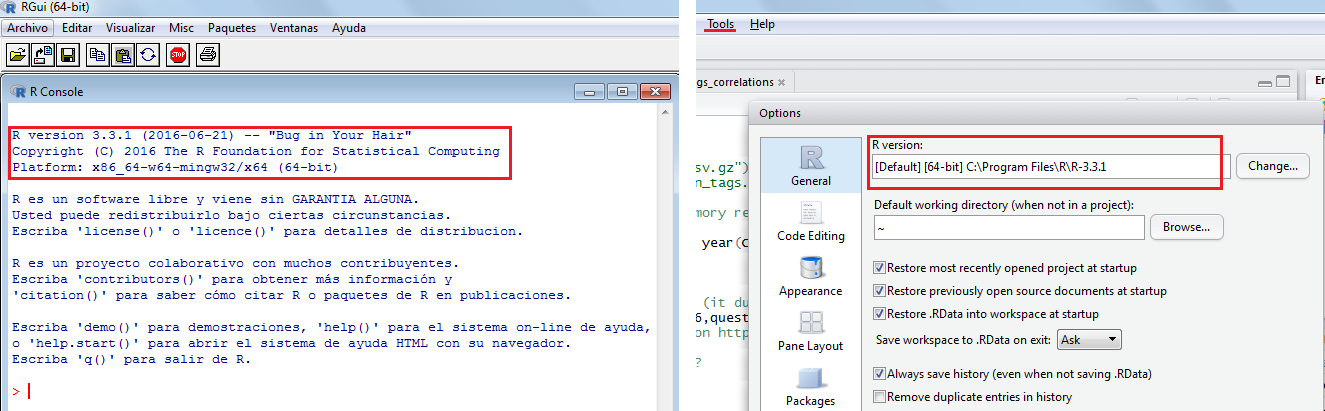Viewport: 1325px width, 411px height.
Task: Select the Appearance options category
Action: pos(810,275)
